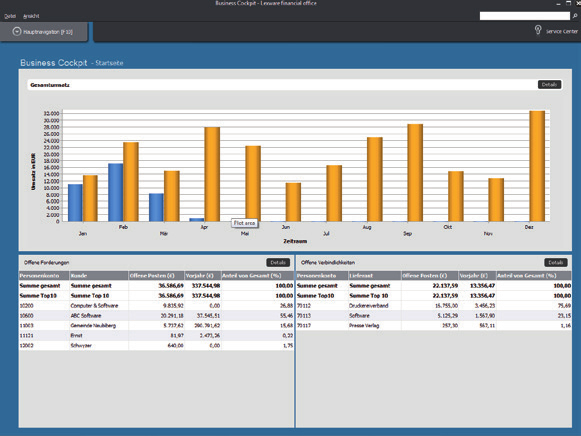581x436 pixels.
Task: Select the orange December bar
Action: pos(537,166)
